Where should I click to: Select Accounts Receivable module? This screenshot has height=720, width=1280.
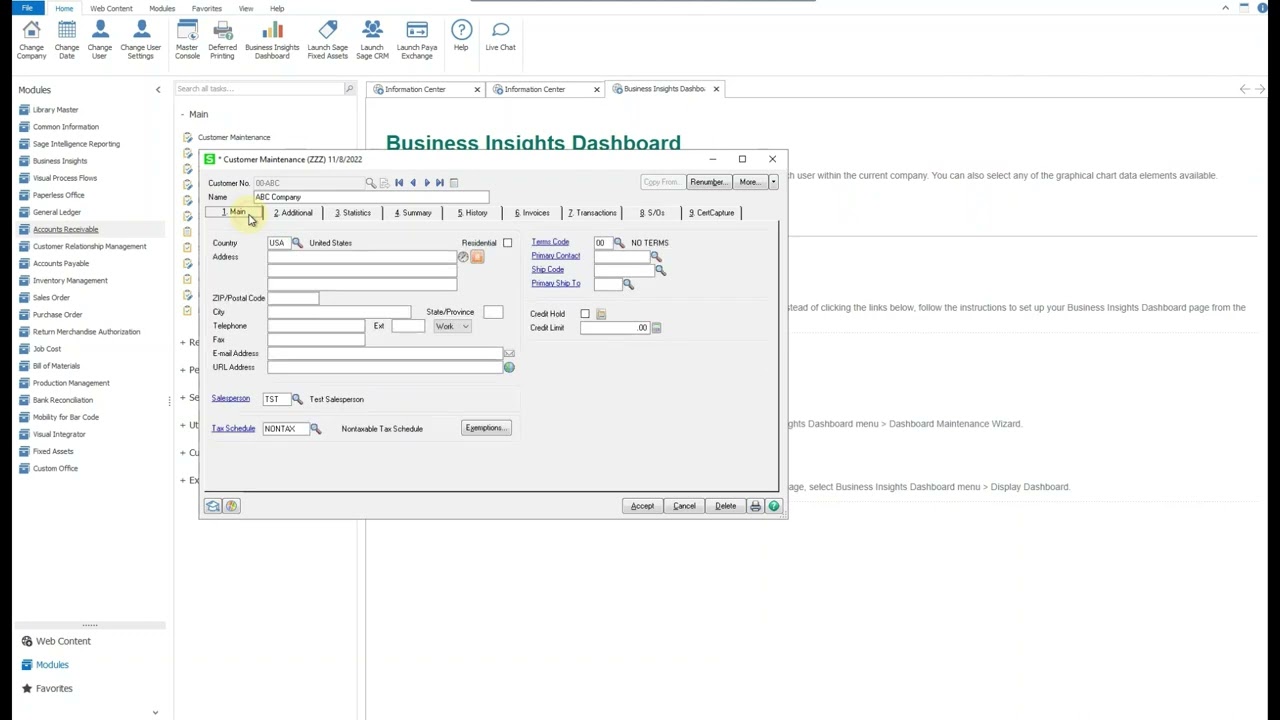(66, 229)
